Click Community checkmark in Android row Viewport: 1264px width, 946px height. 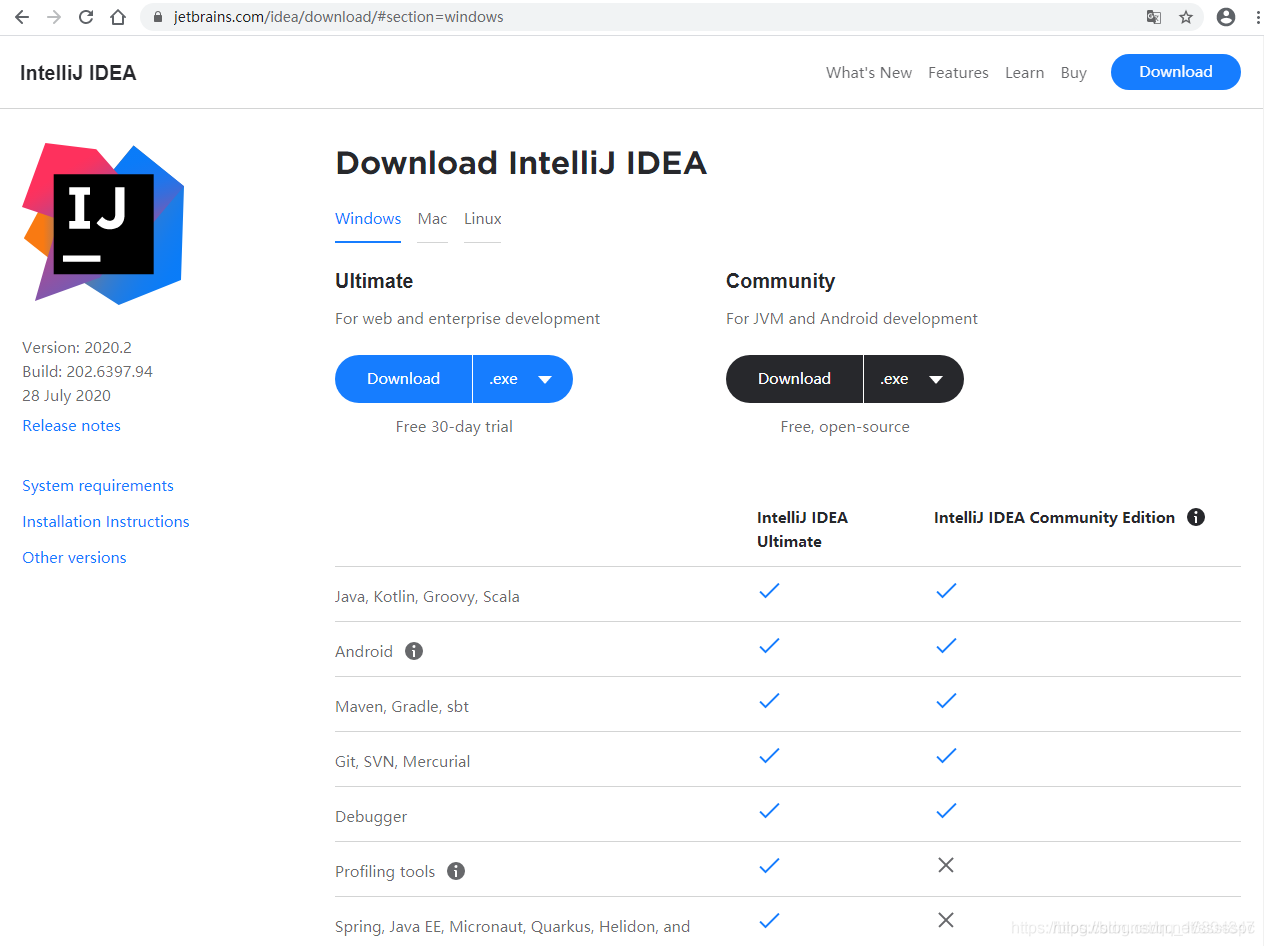[x=946, y=646]
